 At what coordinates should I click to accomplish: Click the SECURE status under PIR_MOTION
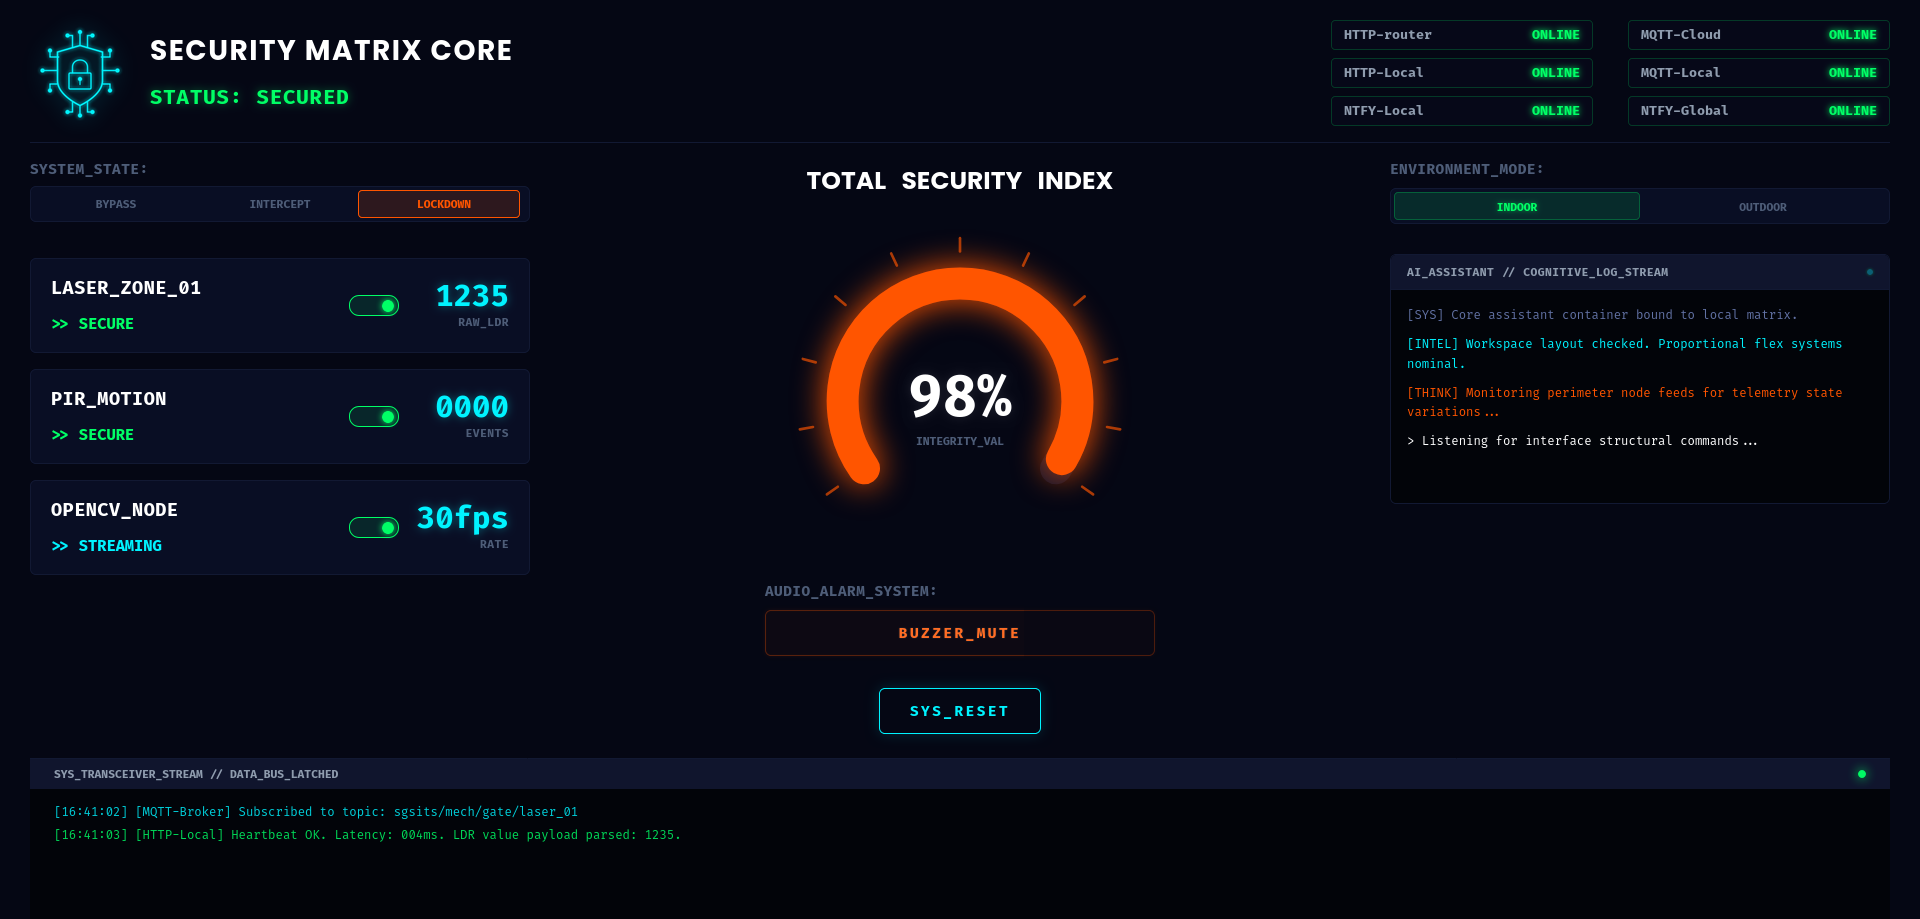[x=92, y=435]
